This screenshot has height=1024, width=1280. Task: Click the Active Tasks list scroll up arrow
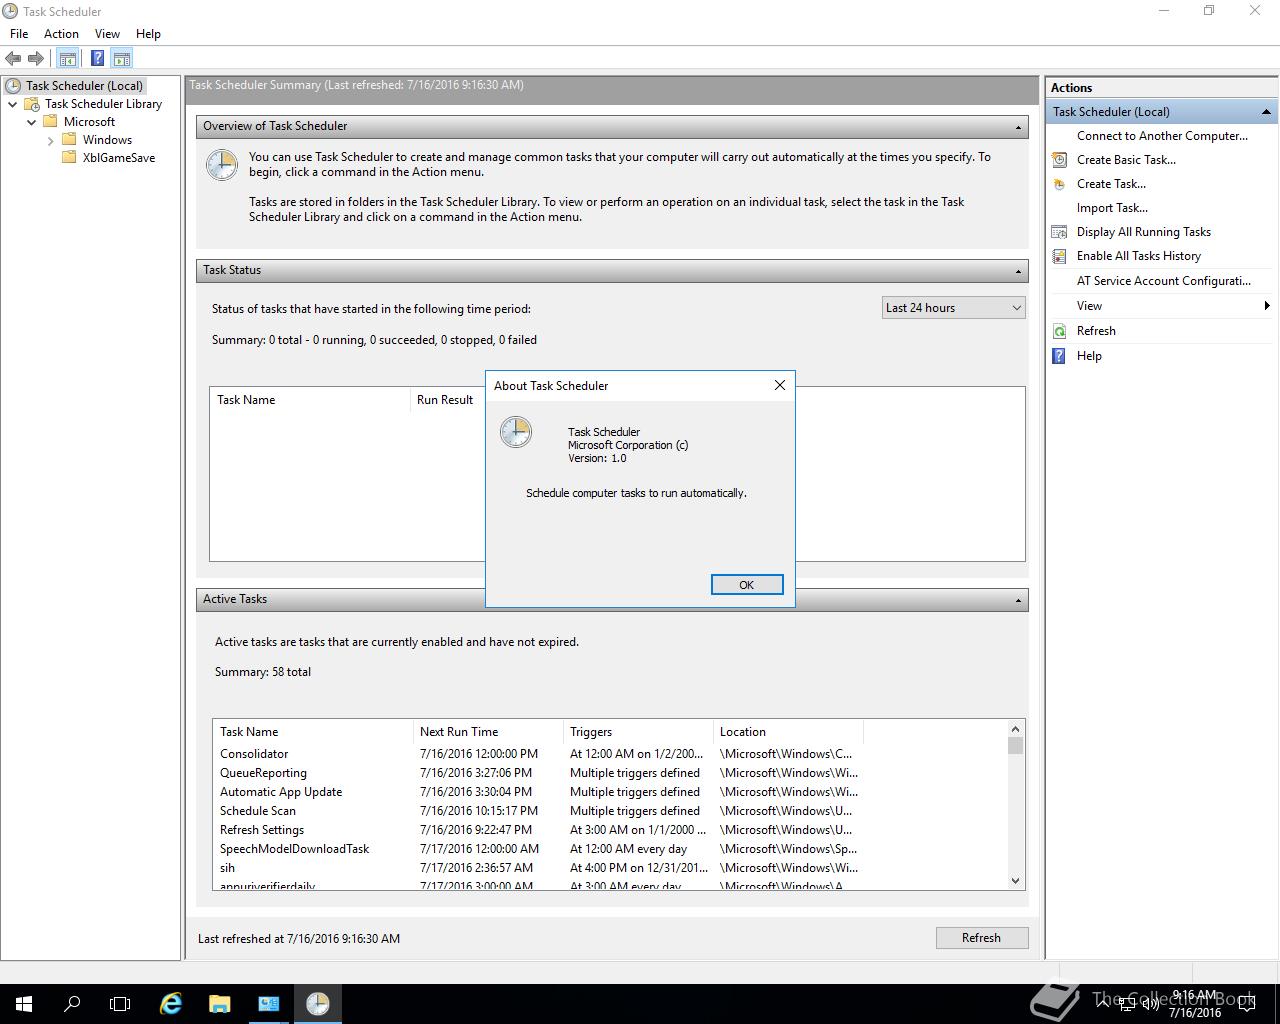click(x=1015, y=729)
